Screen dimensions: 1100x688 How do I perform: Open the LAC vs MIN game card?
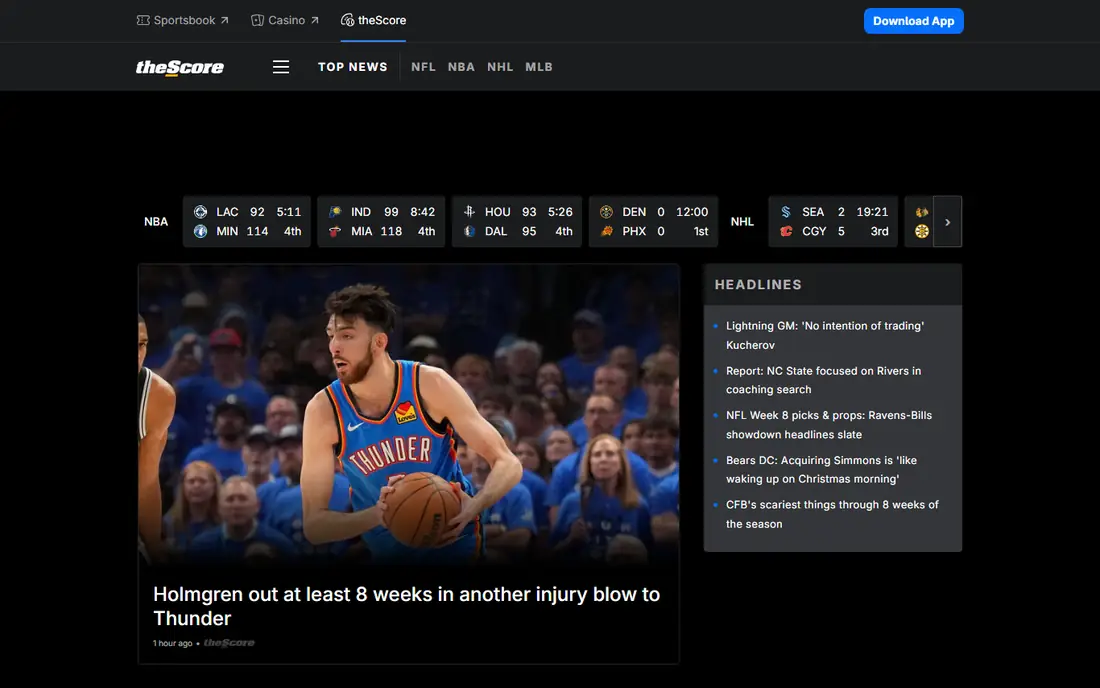(x=247, y=222)
